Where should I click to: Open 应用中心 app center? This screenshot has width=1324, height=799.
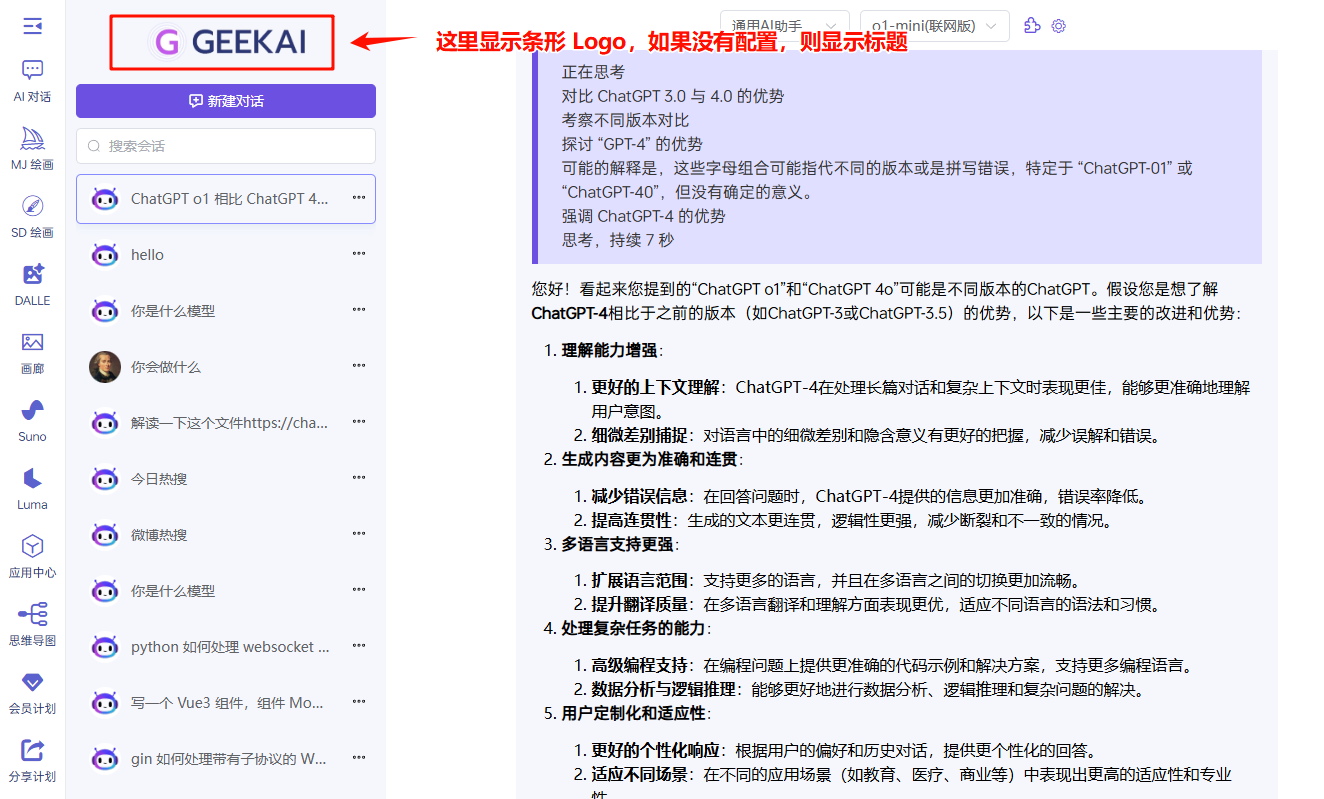pos(32,556)
